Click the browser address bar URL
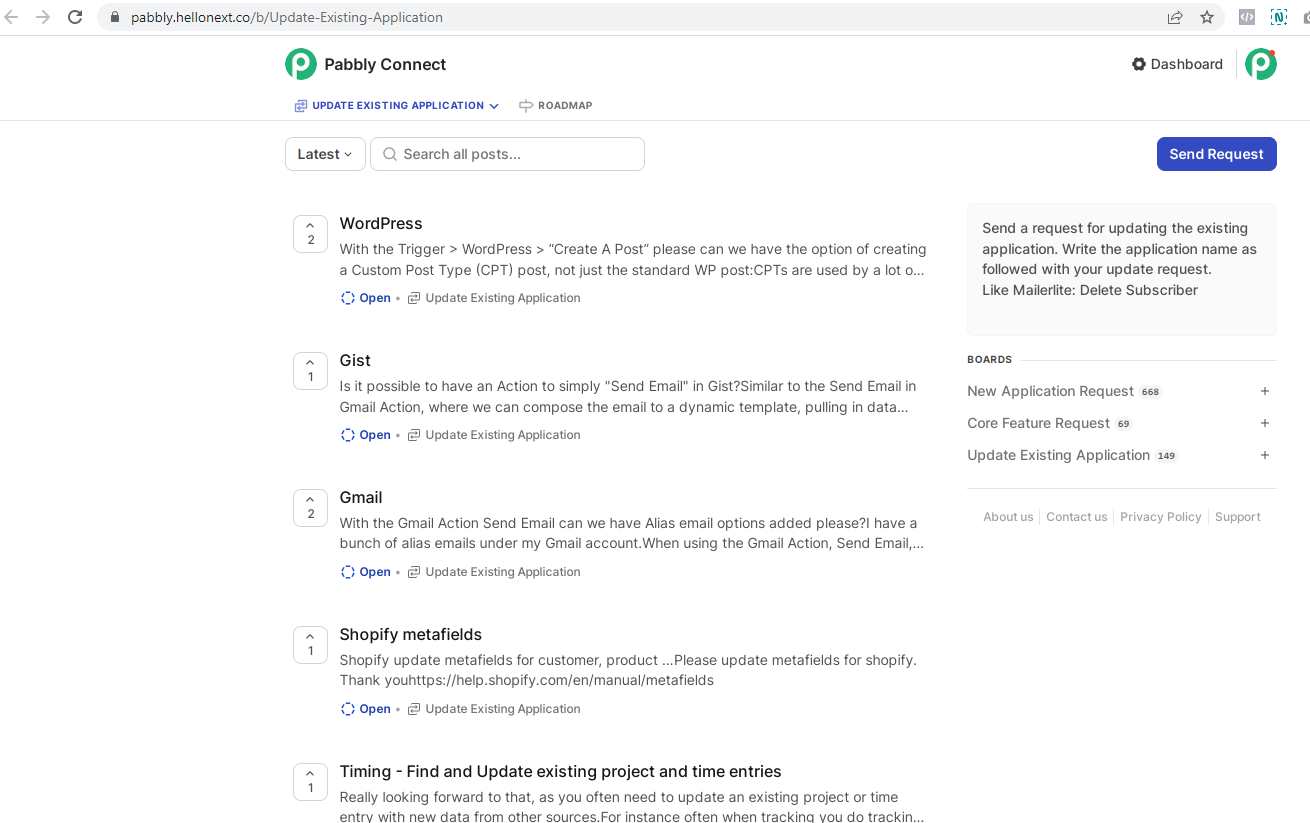1310x823 pixels. (287, 17)
